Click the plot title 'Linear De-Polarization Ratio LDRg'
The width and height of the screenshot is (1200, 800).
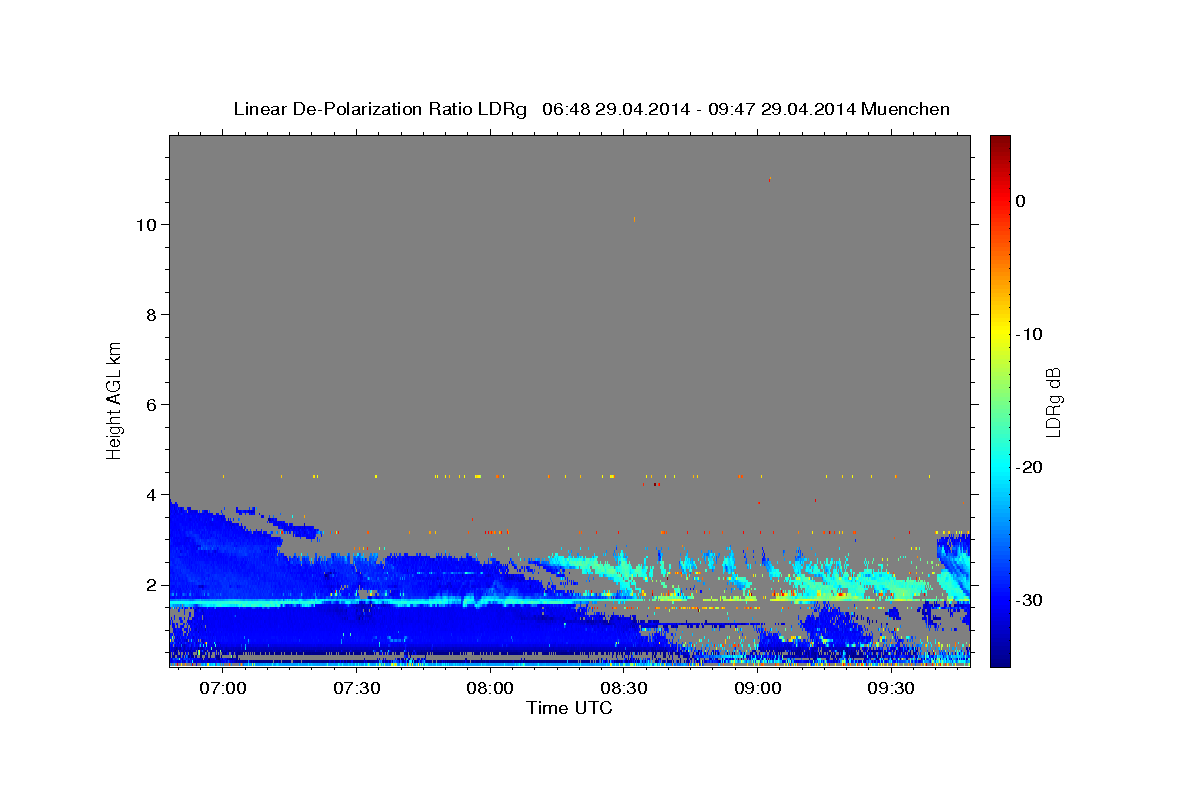pyautogui.click(x=379, y=109)
